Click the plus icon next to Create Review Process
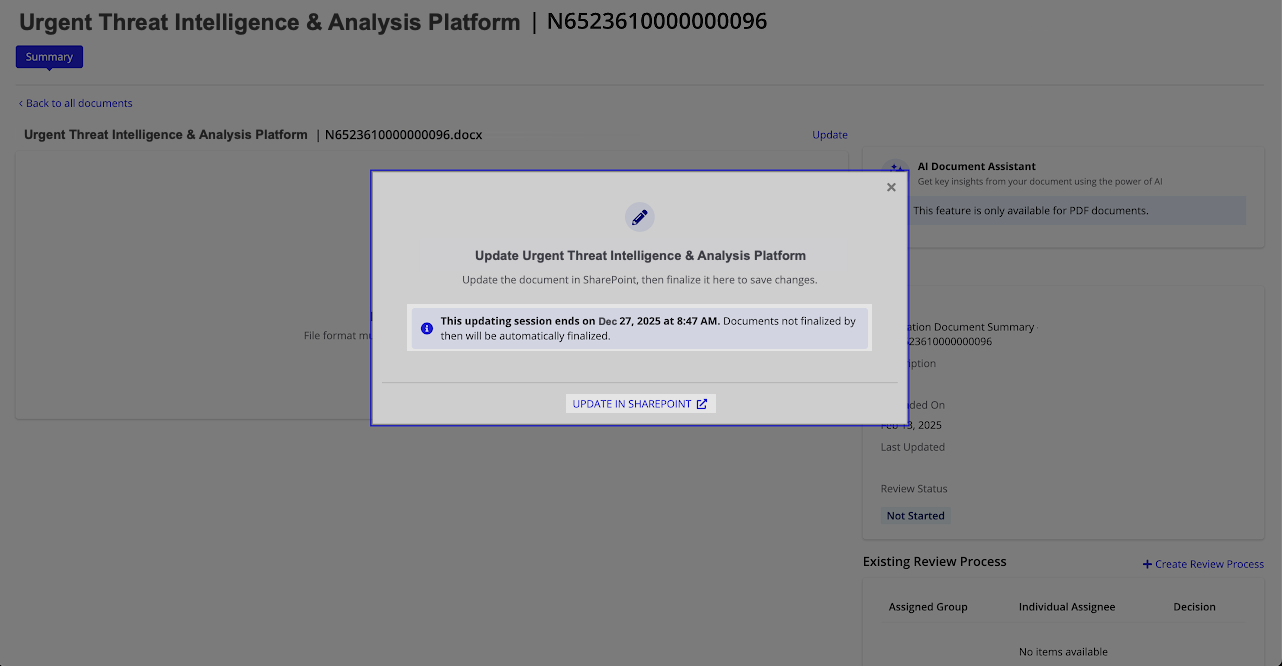 (x=1147, y=564)
